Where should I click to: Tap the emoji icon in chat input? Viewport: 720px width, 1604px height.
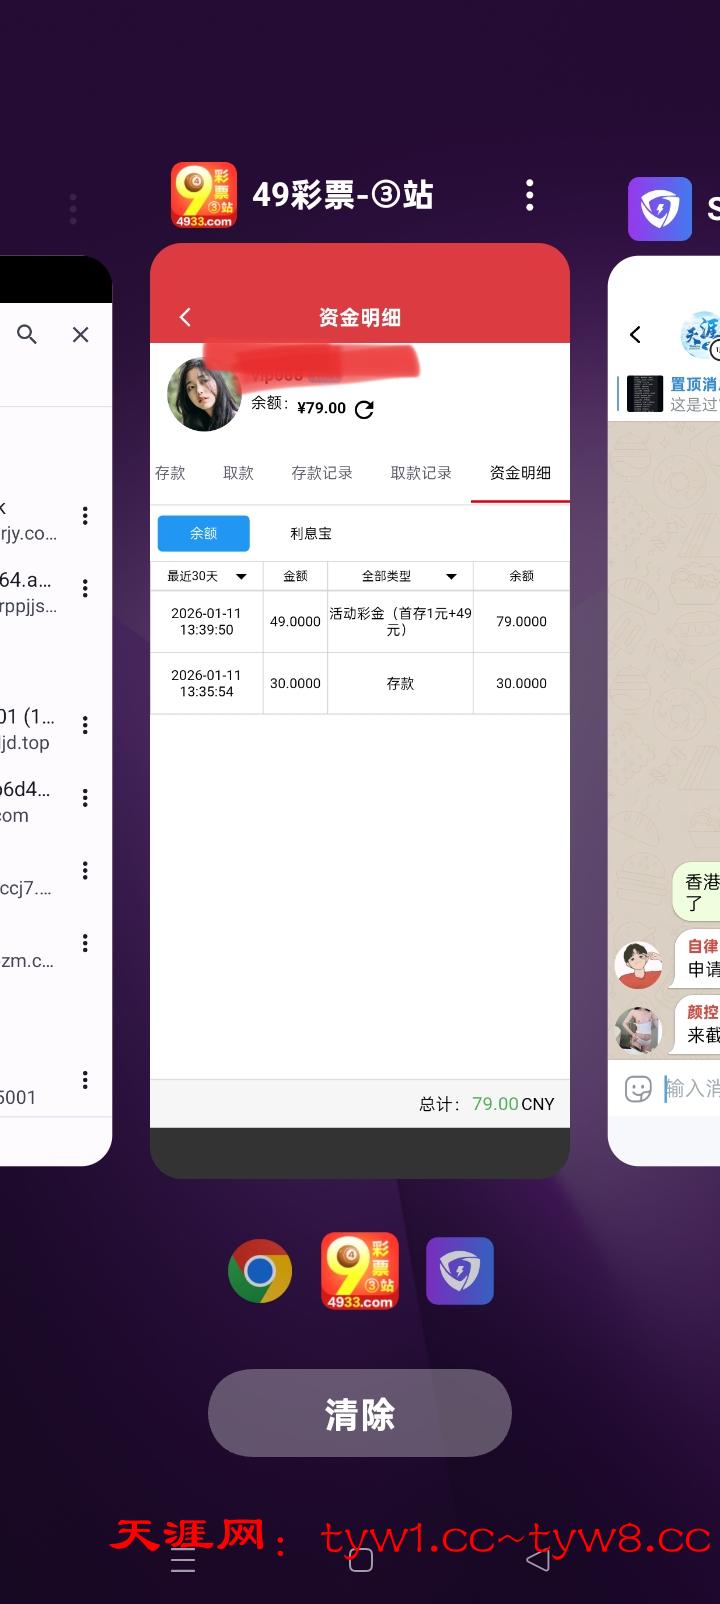(637, 1089)
